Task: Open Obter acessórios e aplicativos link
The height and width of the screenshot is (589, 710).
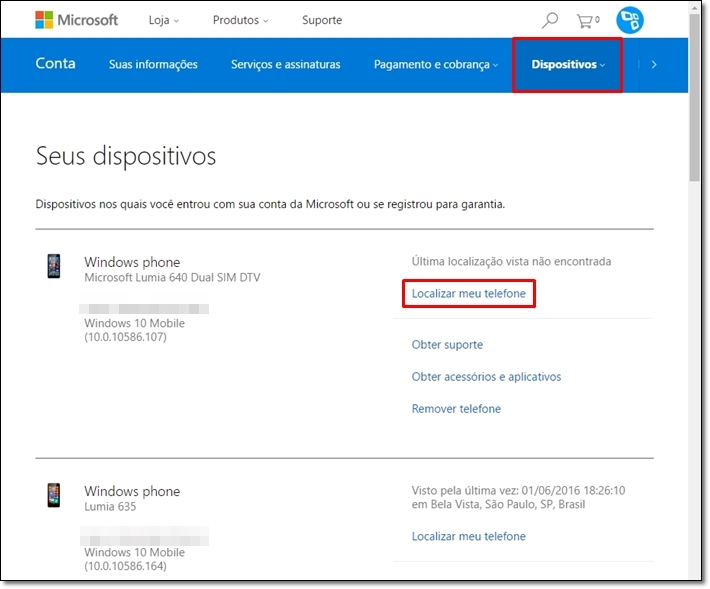Action: (486, 377)
